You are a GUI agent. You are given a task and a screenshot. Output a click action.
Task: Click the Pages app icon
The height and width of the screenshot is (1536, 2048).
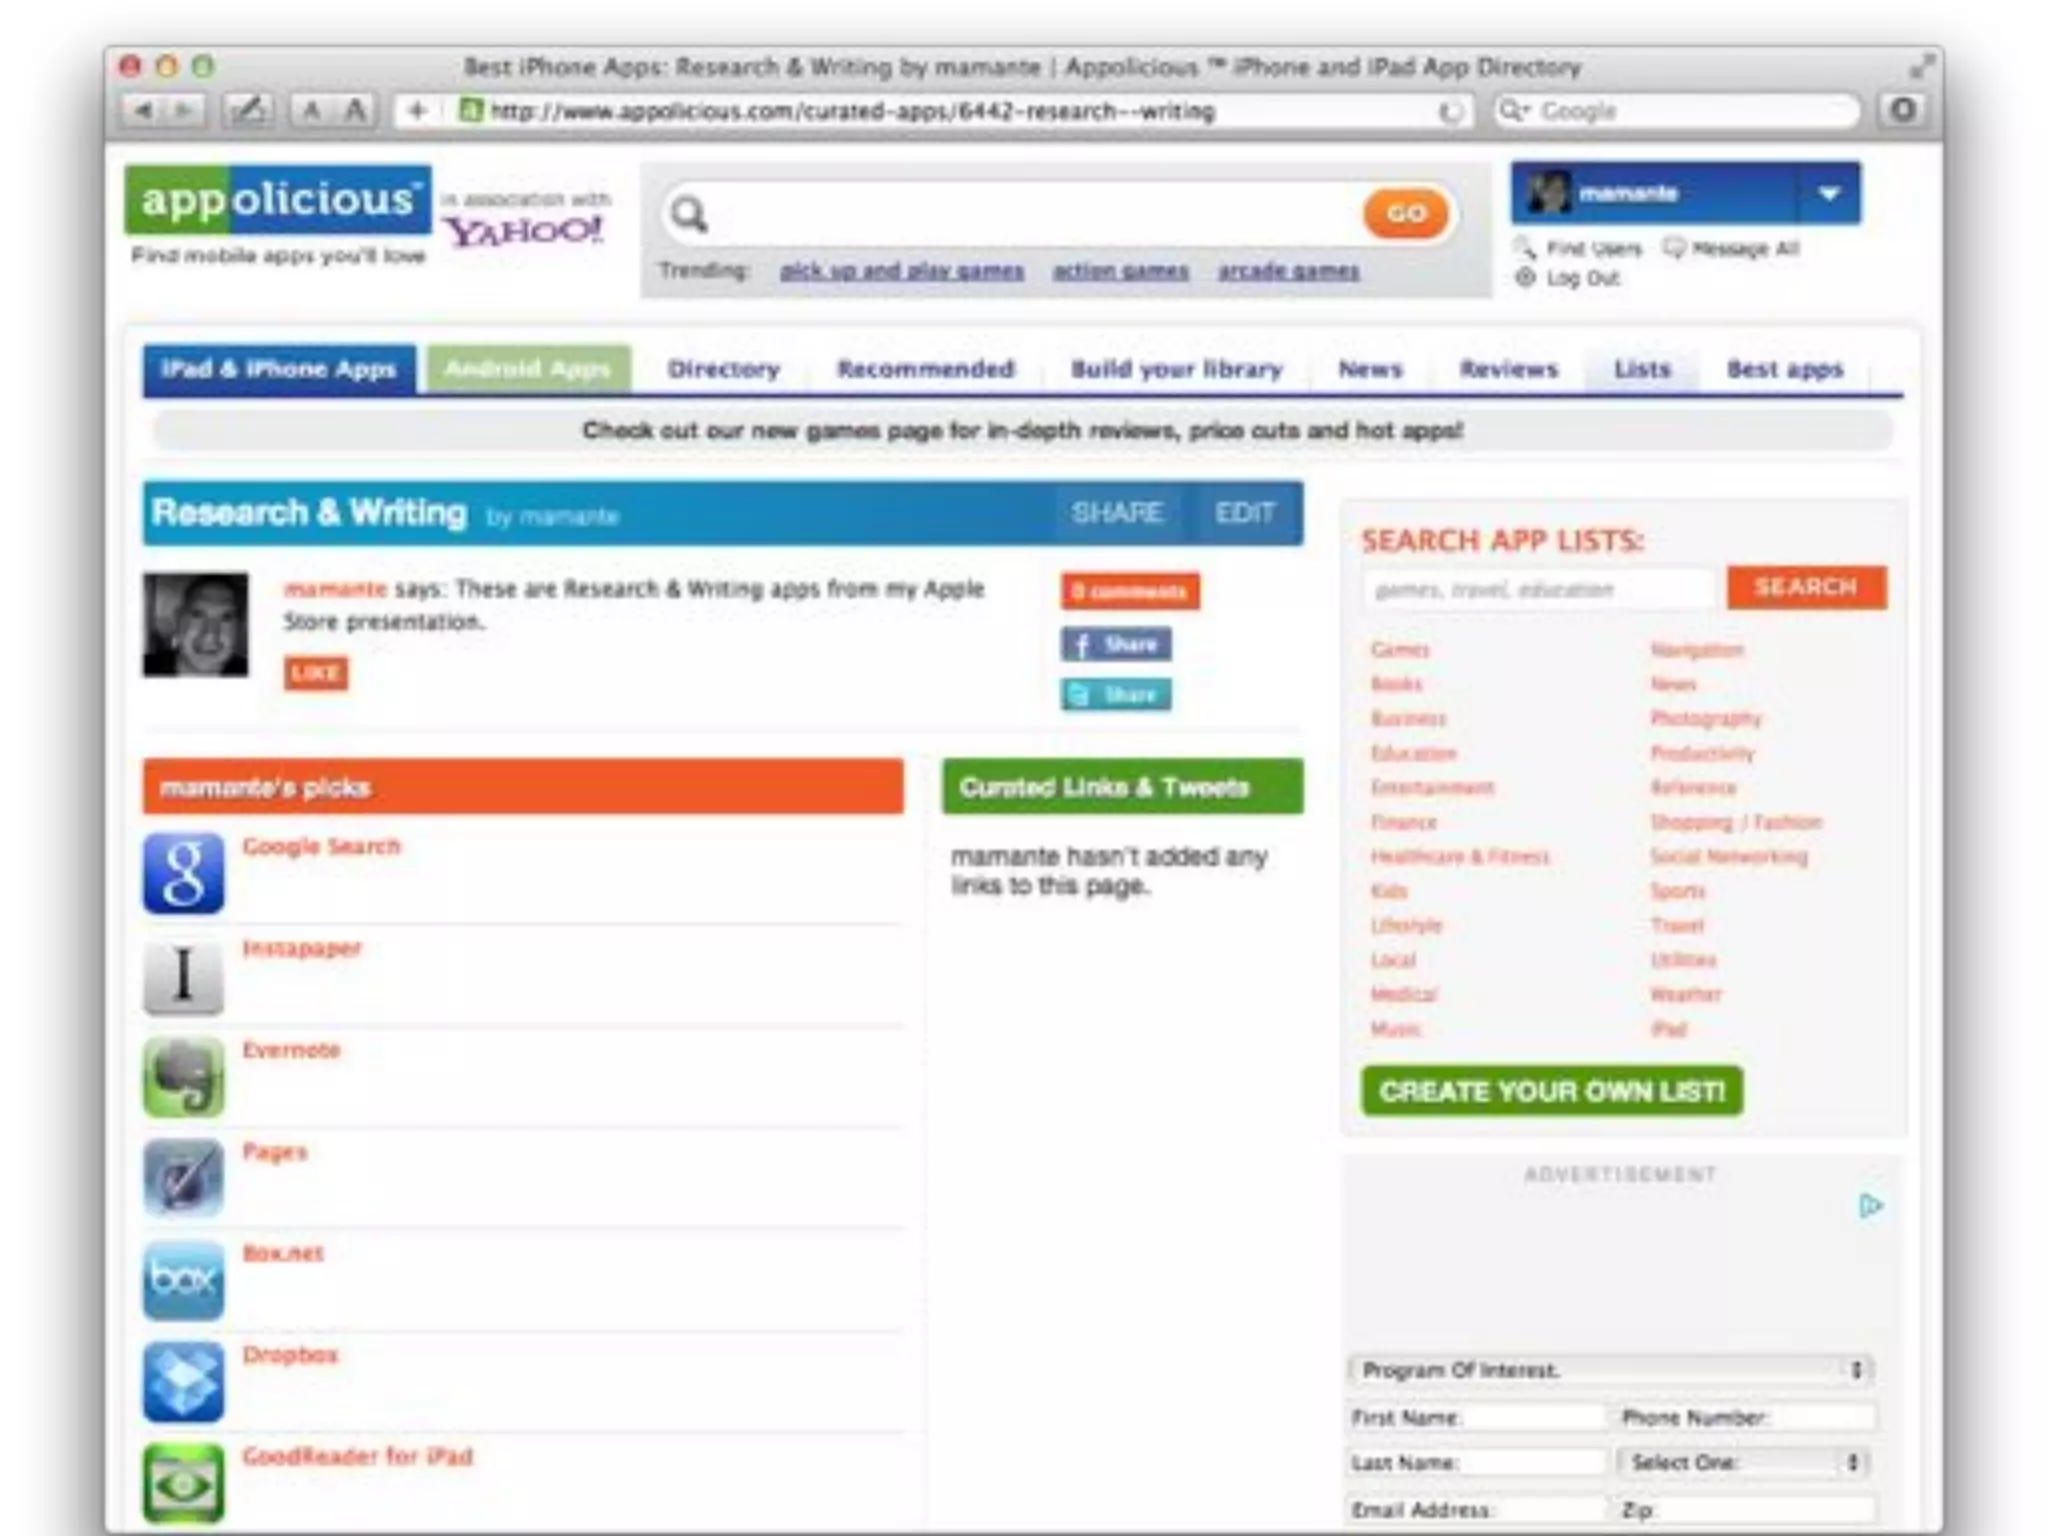pyautogui.click(x=183, y=1178)
